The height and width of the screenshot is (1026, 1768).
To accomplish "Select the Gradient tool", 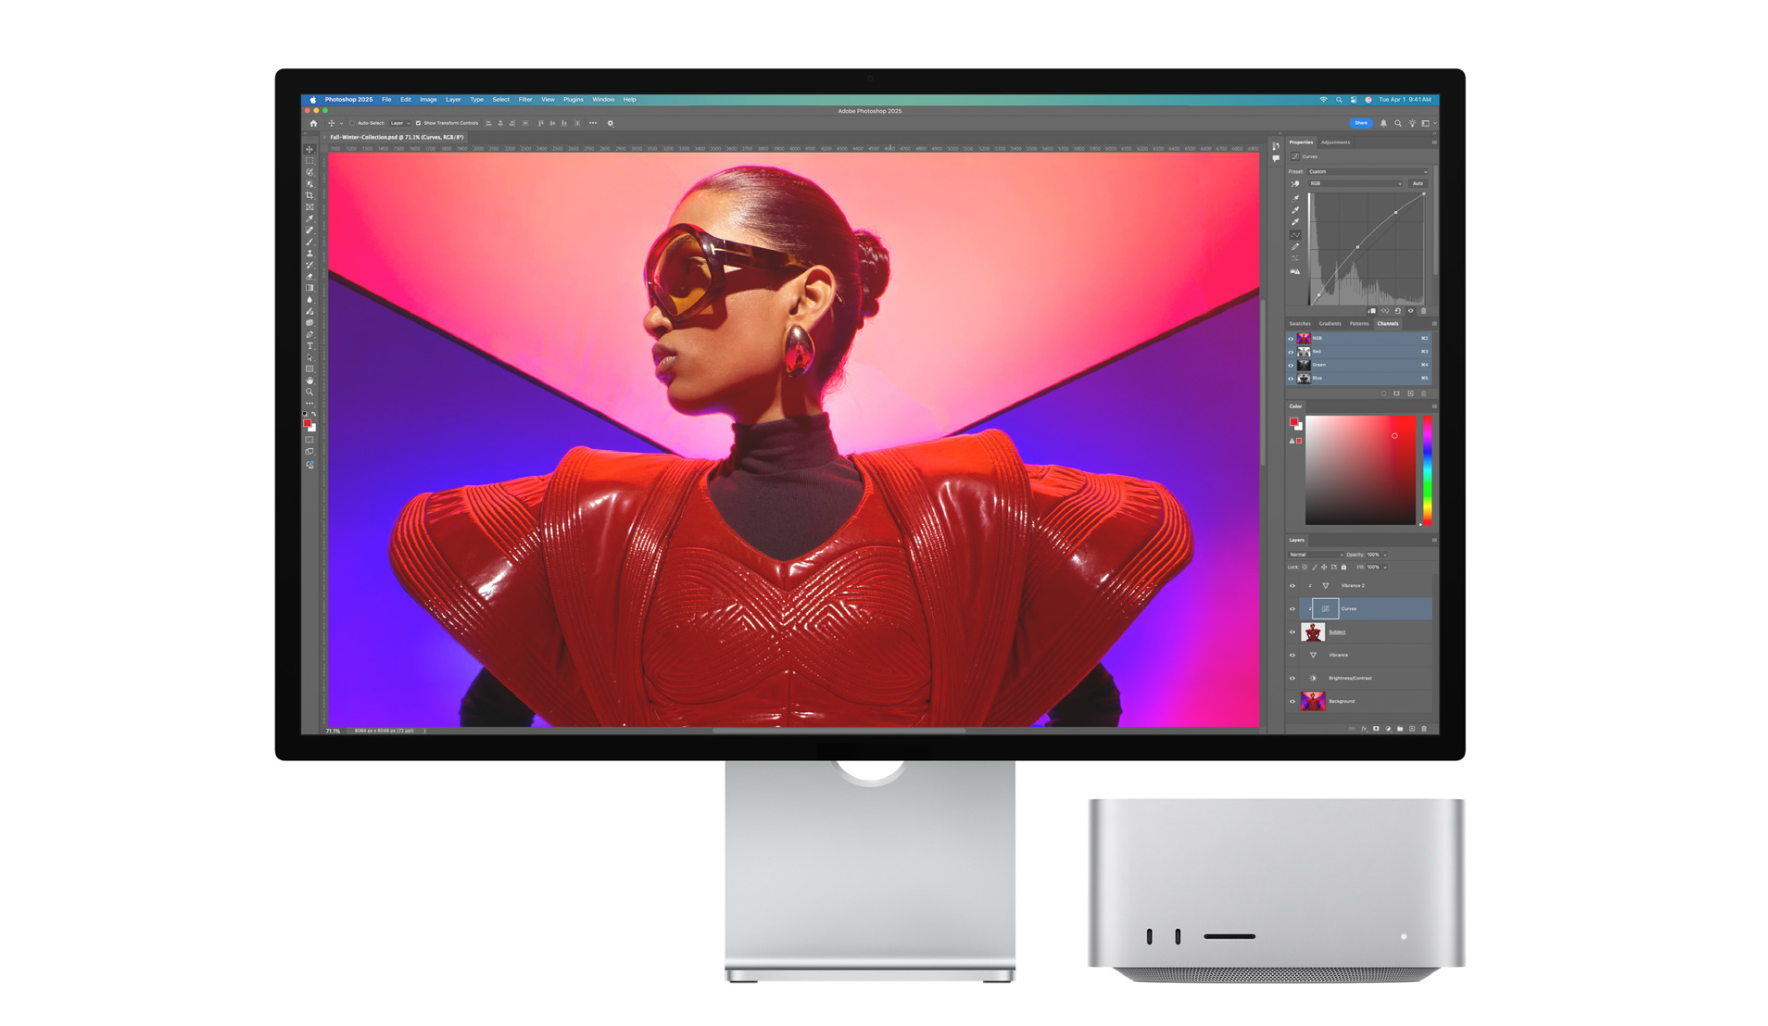I will 310,288.
